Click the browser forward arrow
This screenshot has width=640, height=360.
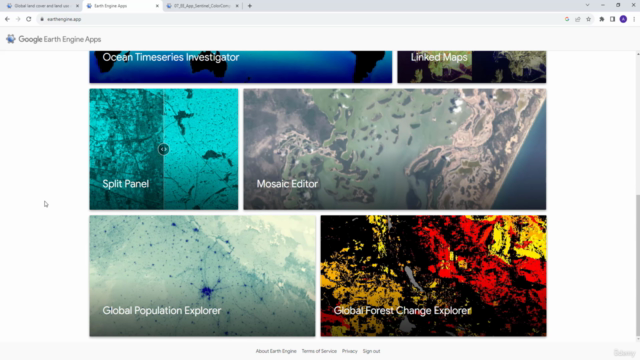[x=18, y=19]
